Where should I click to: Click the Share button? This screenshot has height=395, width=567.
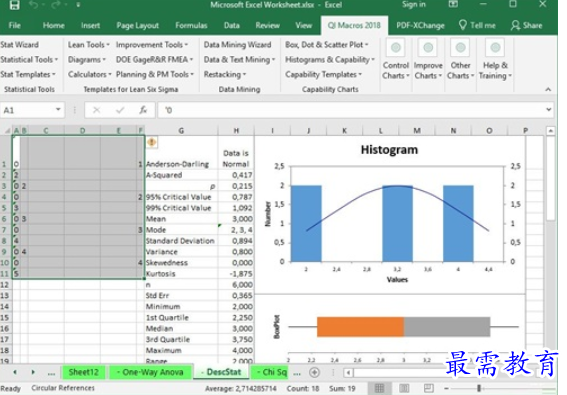[526, 25]
